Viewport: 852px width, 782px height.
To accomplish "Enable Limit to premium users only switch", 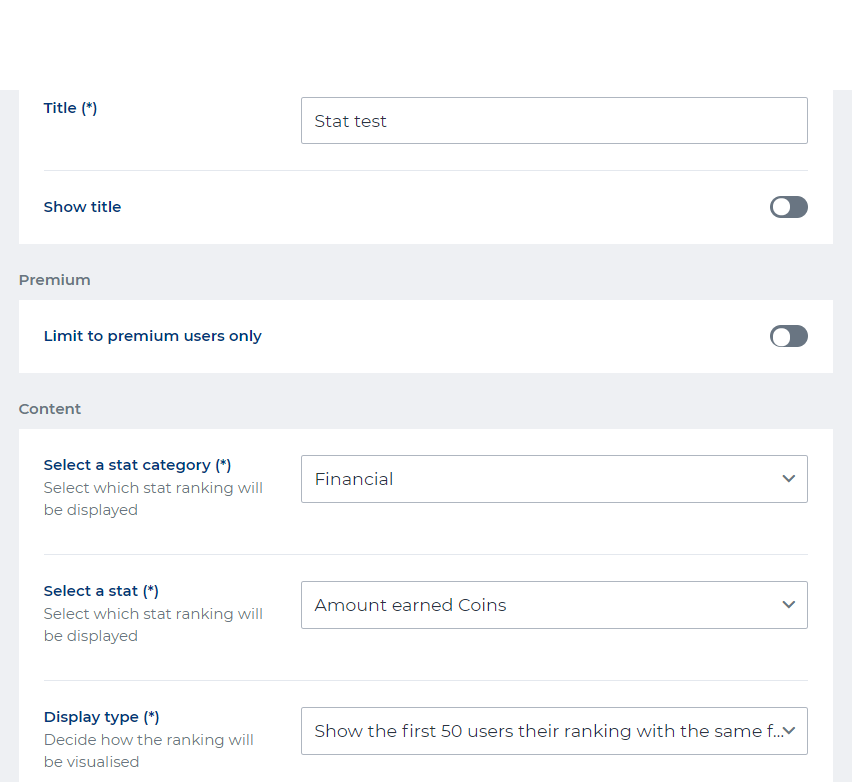I will (788, 336).
